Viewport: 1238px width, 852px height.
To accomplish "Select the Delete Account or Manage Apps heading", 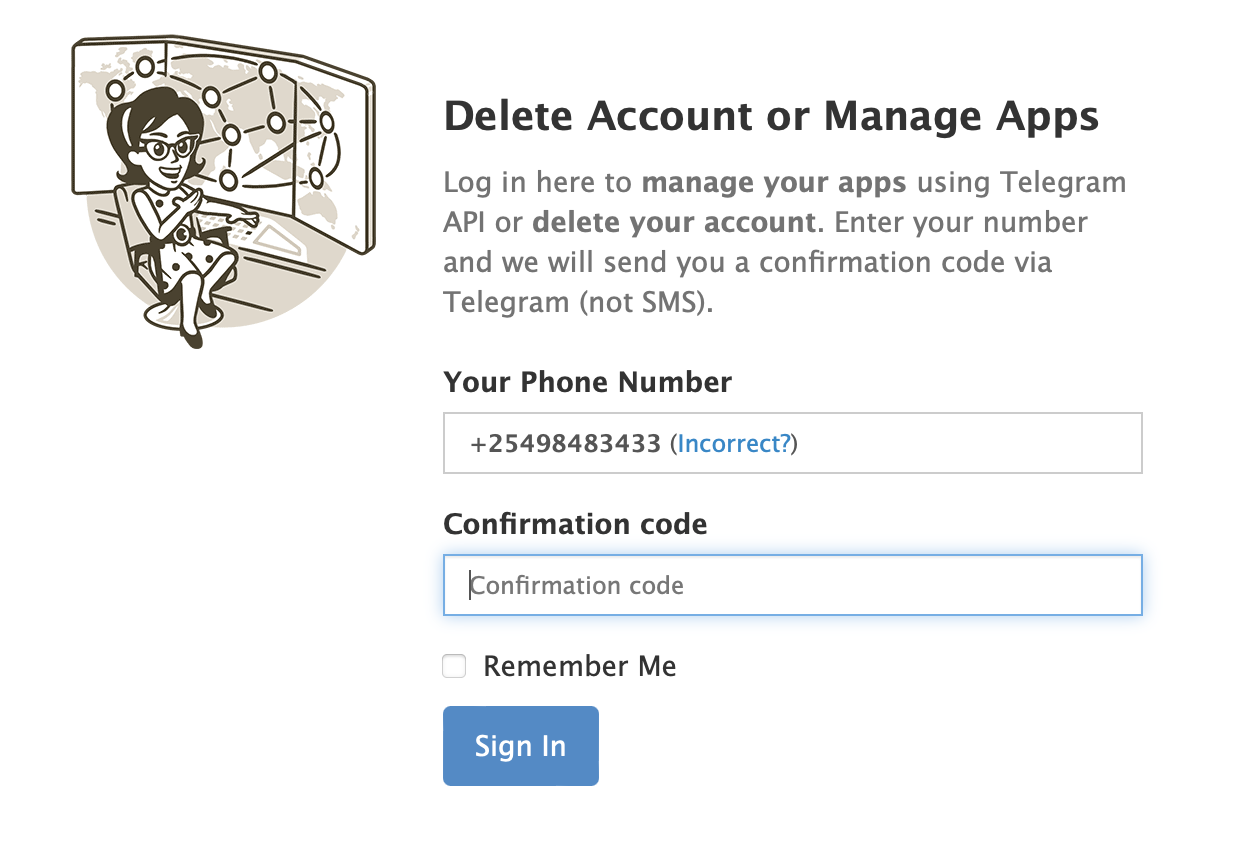I will click(770, 115).
